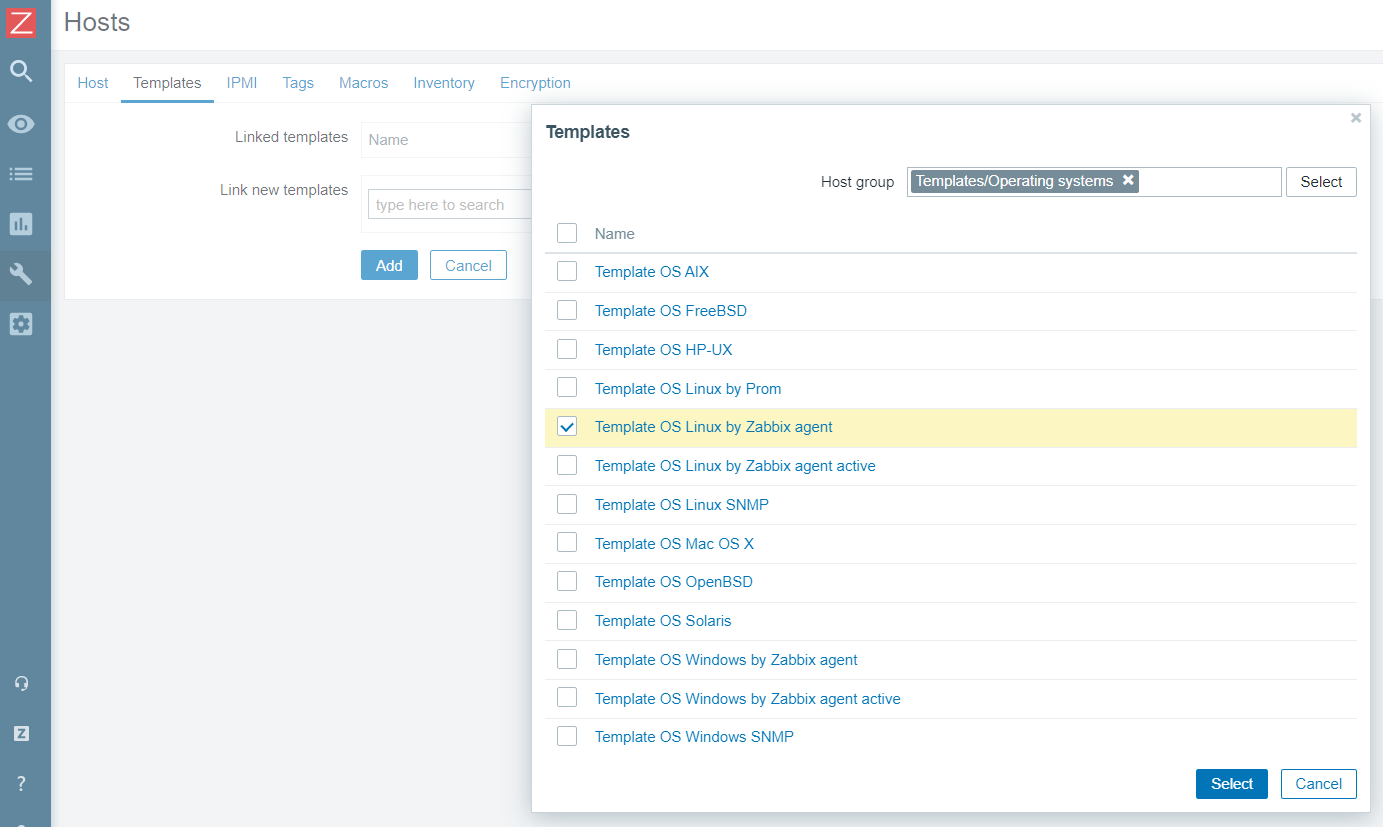Viewport: 1383px width, 827px height.
Task: Open the Configuration wrench icon
Action: click(21, 274)
